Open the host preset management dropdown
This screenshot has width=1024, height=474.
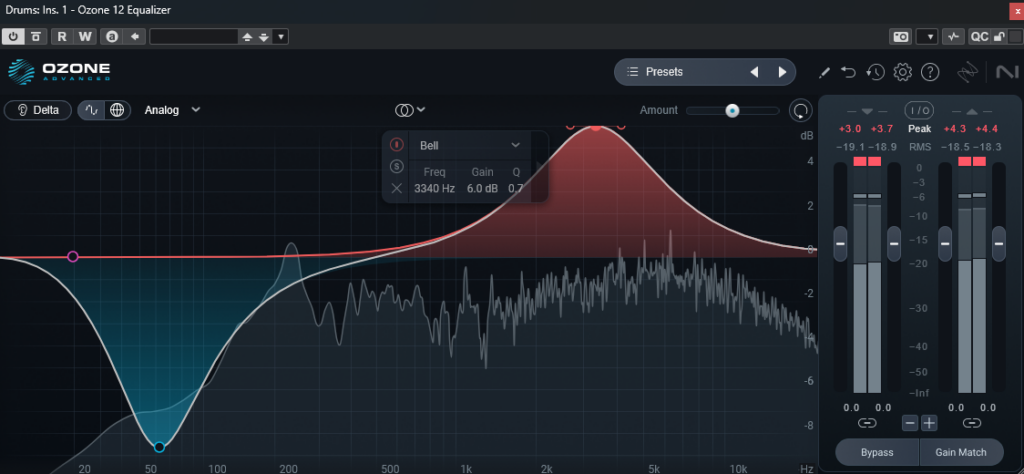click(281, 37)
